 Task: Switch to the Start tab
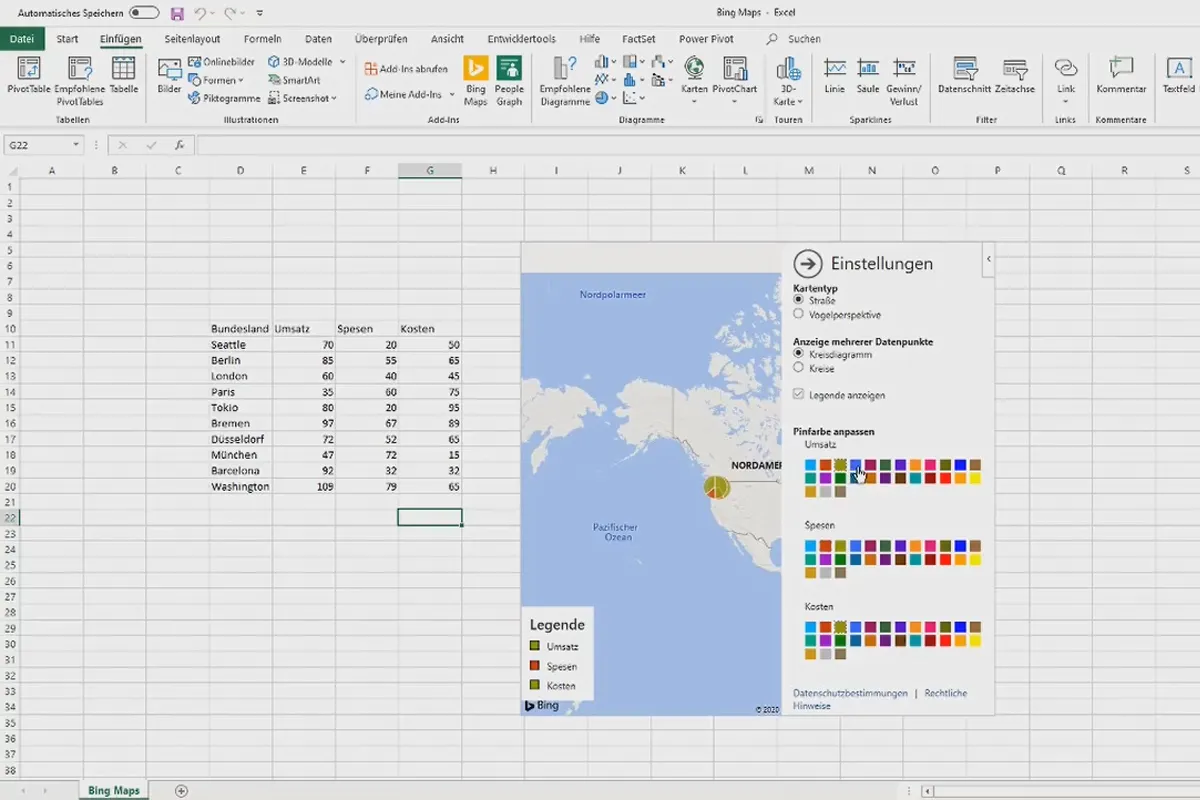click(68, 39)
